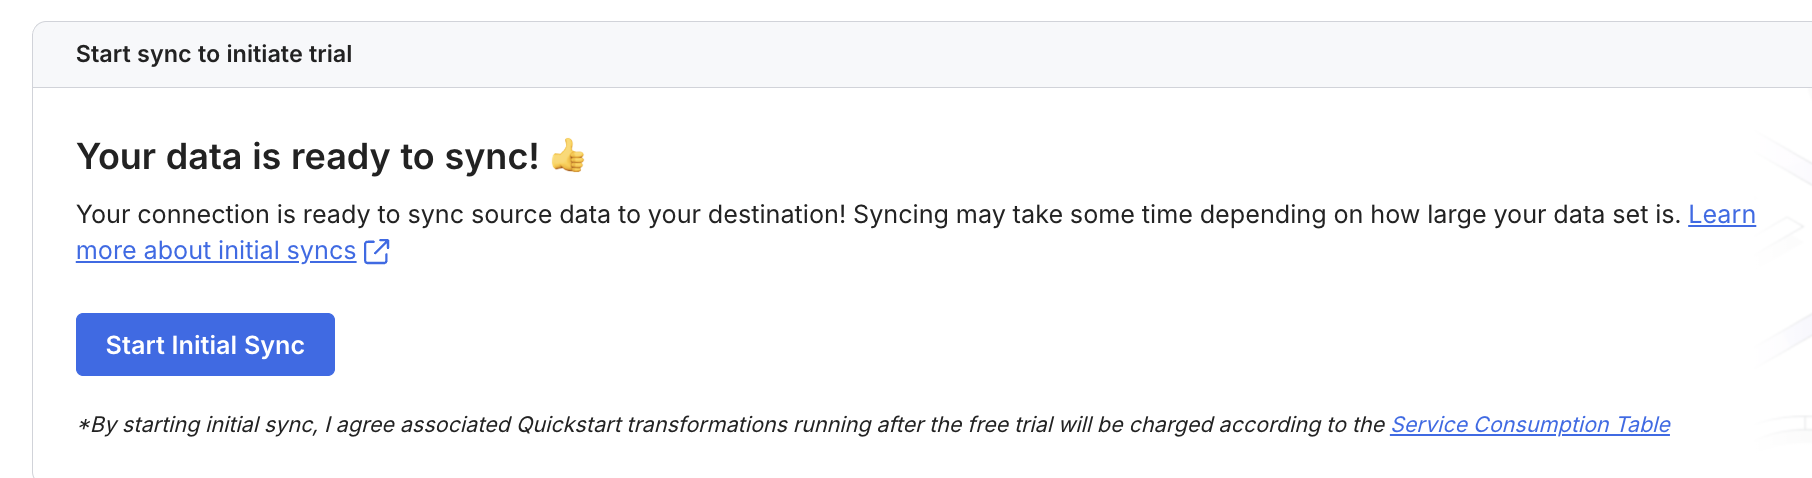Screen dimensions: 1812x478
Task: Open the Service Consumption Table link
Action: (1530, 425)
